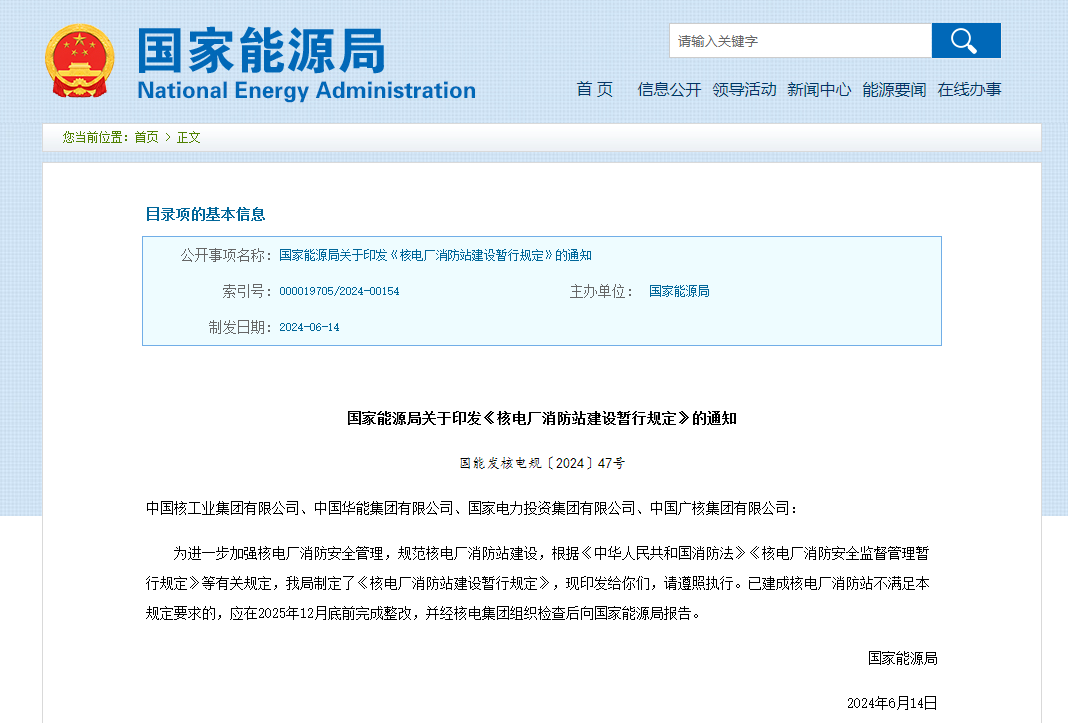Click the bold article title heading
The width and height of the screenshot is (1068, 723).
[541, 418]
